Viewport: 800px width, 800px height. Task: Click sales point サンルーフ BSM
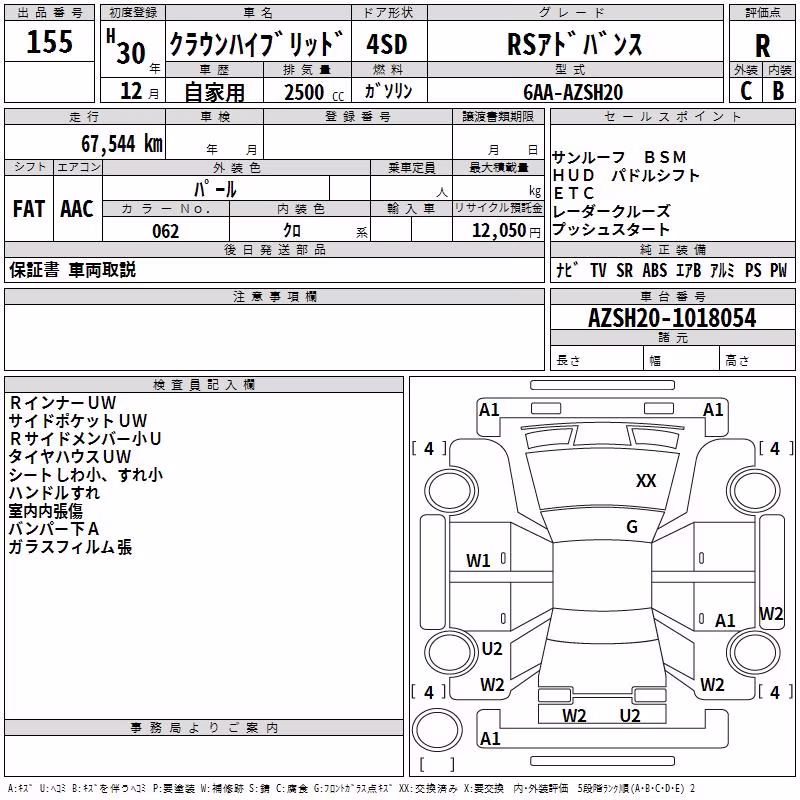click(619, 157)
